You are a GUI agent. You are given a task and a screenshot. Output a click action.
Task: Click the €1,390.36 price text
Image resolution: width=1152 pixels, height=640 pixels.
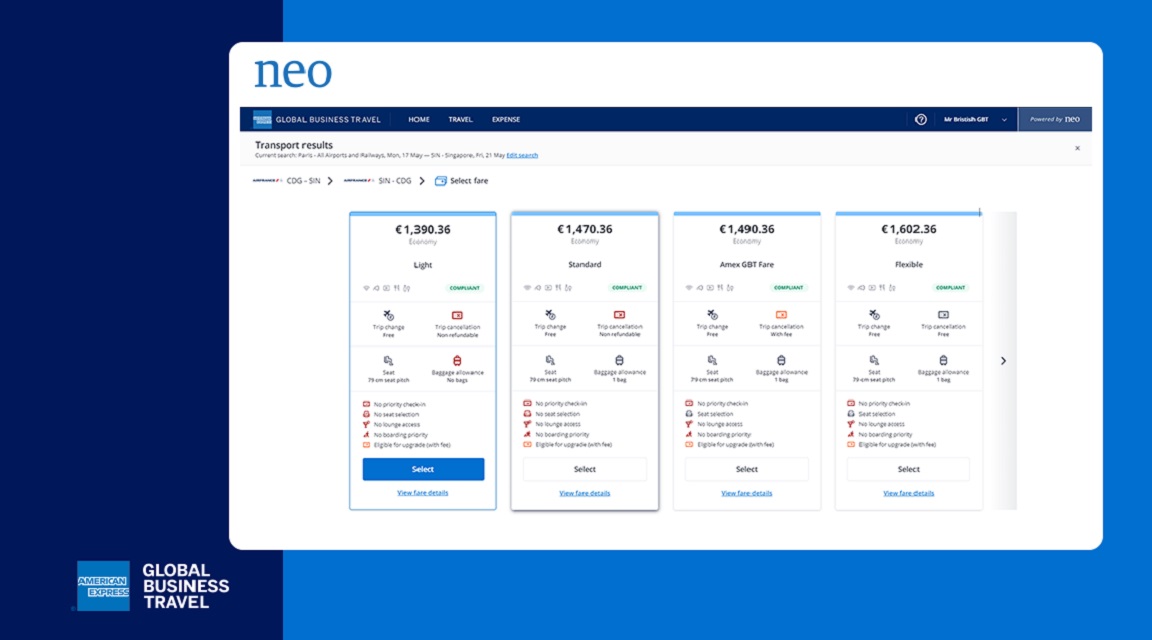(422, 229)
